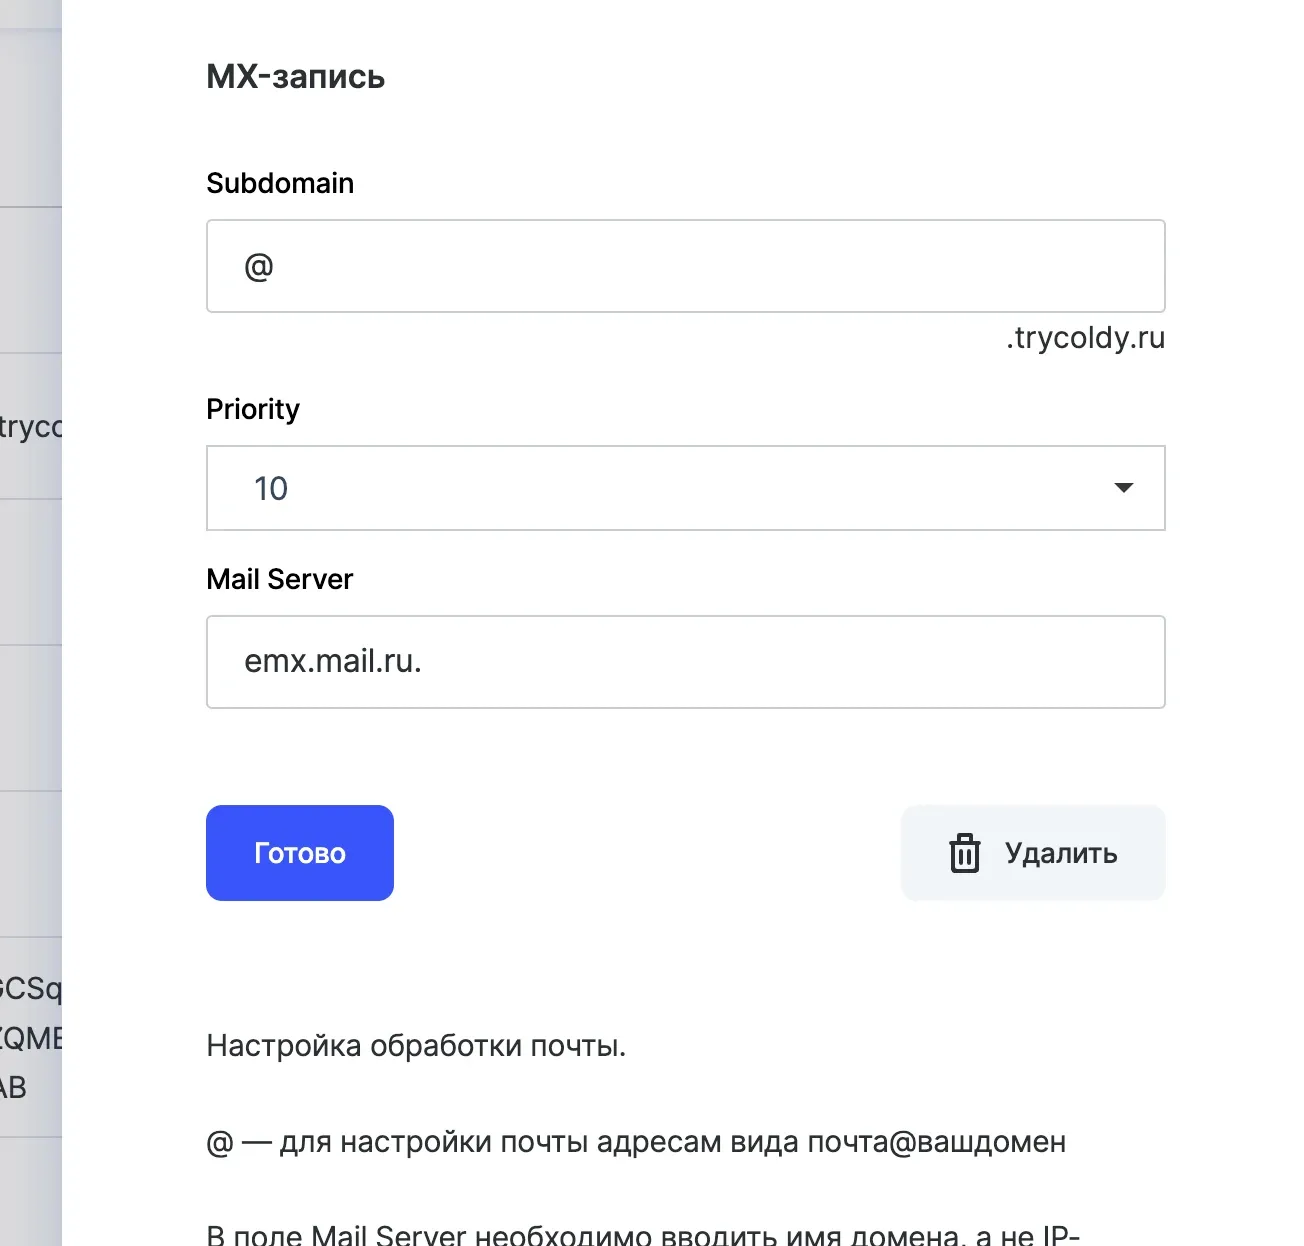Screen dimensions: 1304x1246
Task: Click the Mail Server label
Action: pyautogui.click(x=279, y=579)
